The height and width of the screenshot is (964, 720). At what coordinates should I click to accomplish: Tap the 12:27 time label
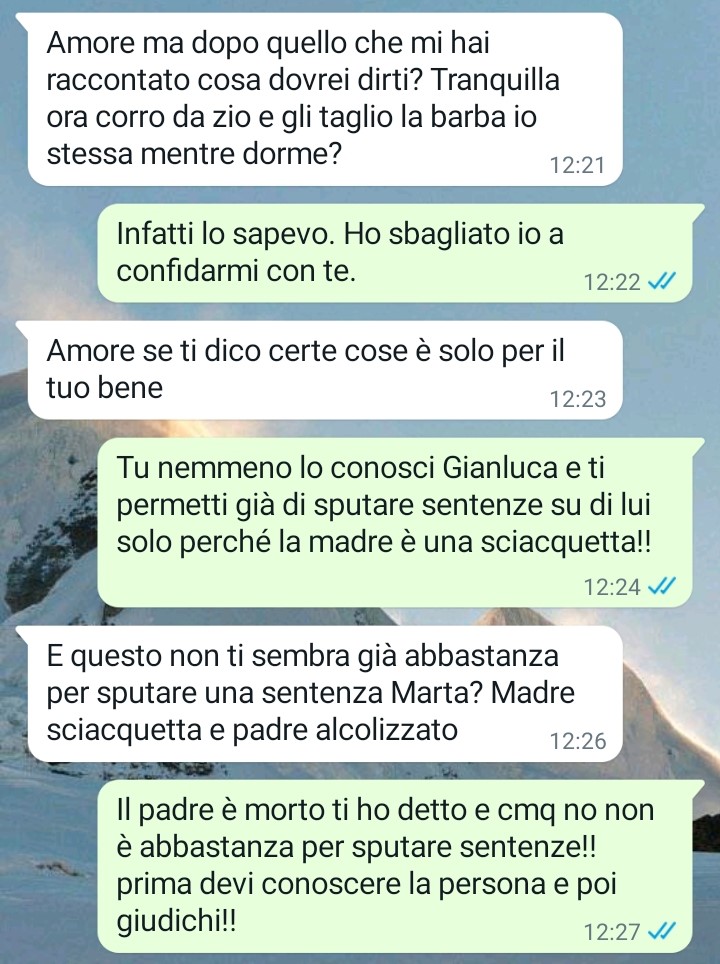click(x=612, y=931)
